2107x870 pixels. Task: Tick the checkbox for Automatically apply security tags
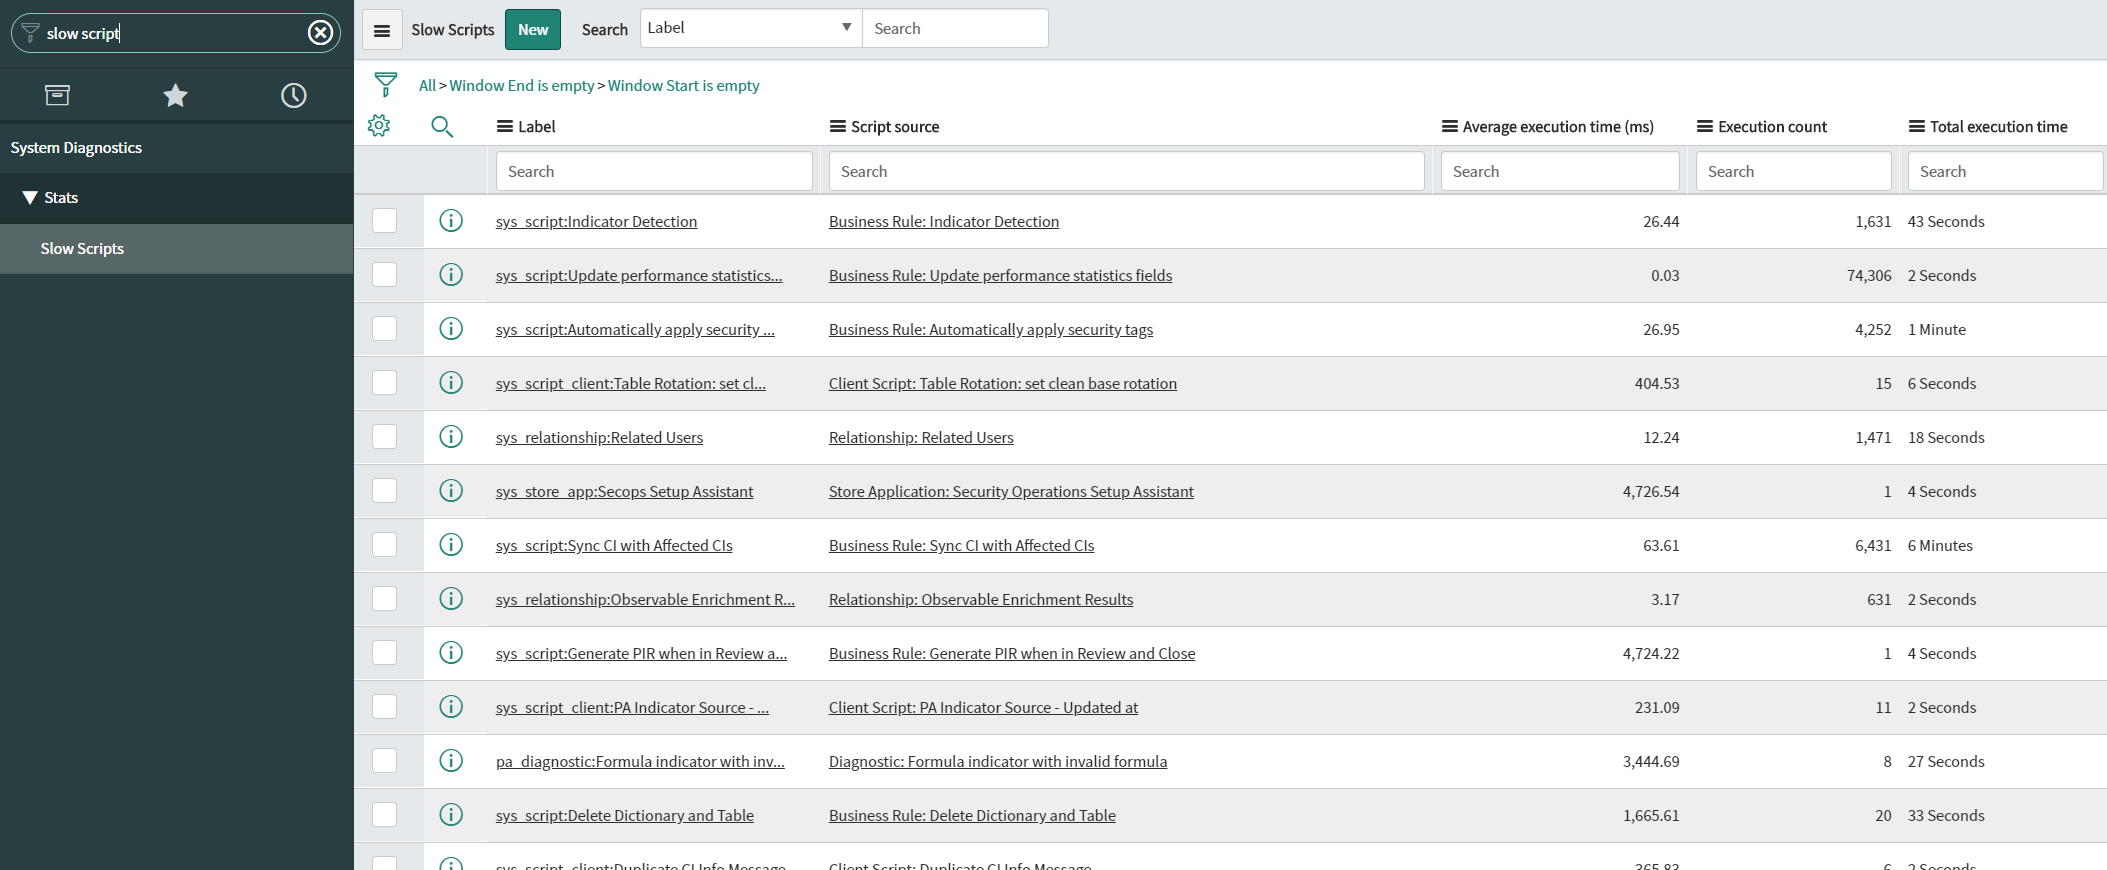tap(384, 328)
